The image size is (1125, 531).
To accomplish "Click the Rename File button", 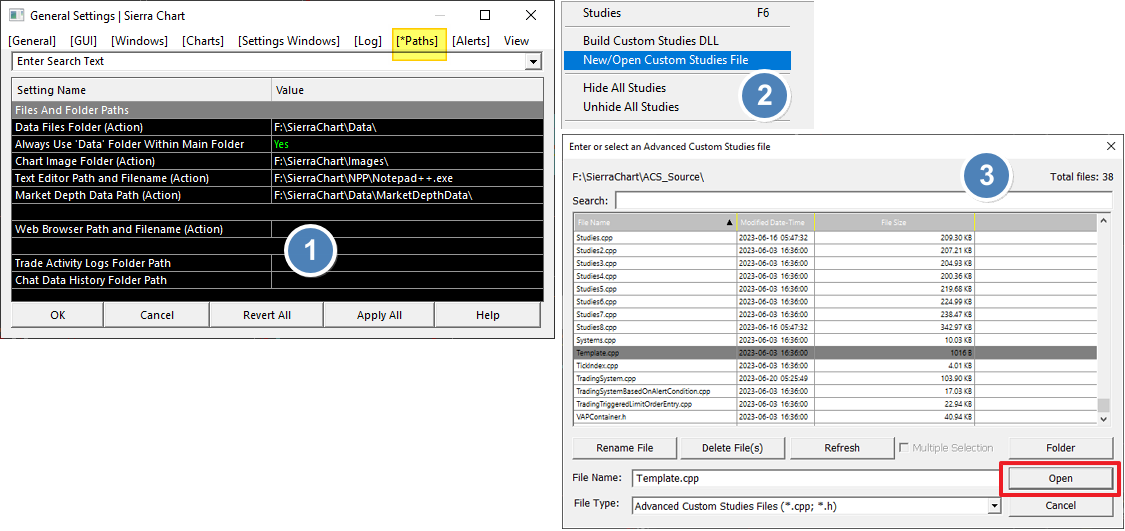I will [625, 448].
